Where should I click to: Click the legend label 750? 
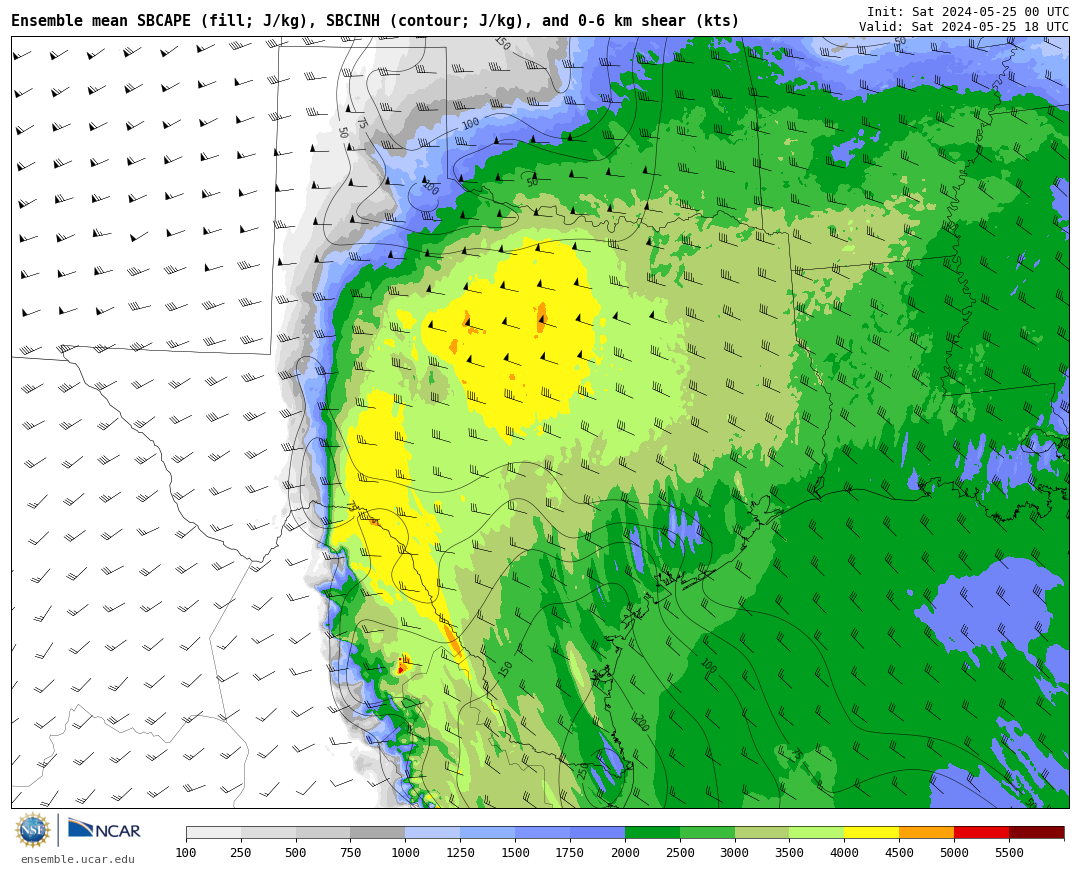coord(351,853)
